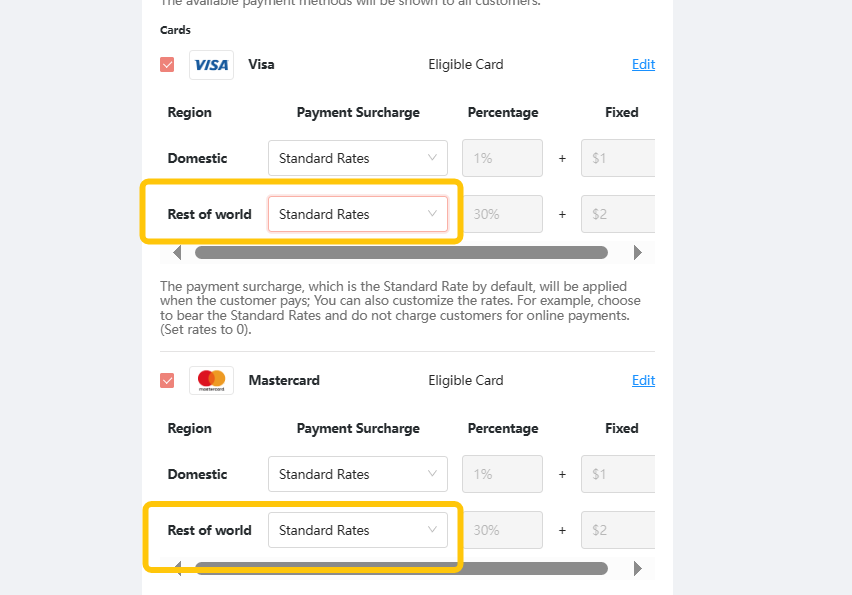Click right scroll arrow under Visa table
This screenshot has height=595, width=852.
pyautogui.click(x=638, y=253)
